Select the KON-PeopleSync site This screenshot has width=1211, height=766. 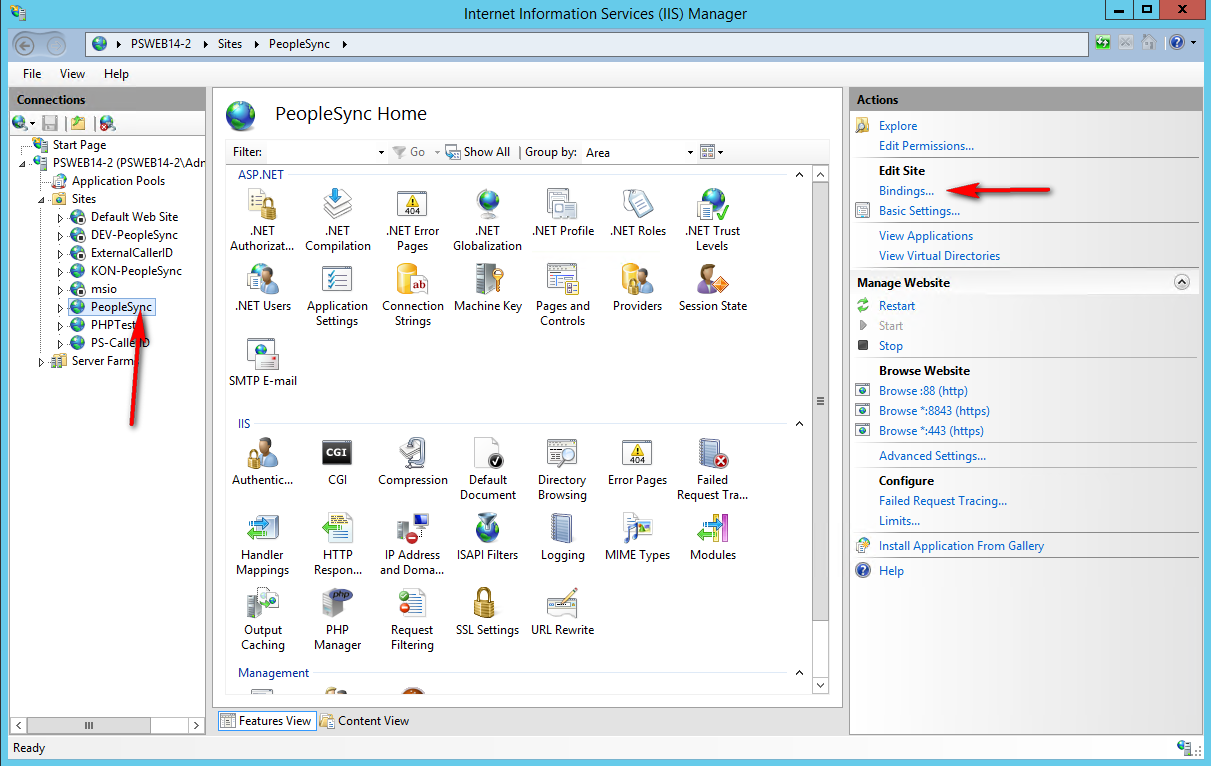(136, 271)
